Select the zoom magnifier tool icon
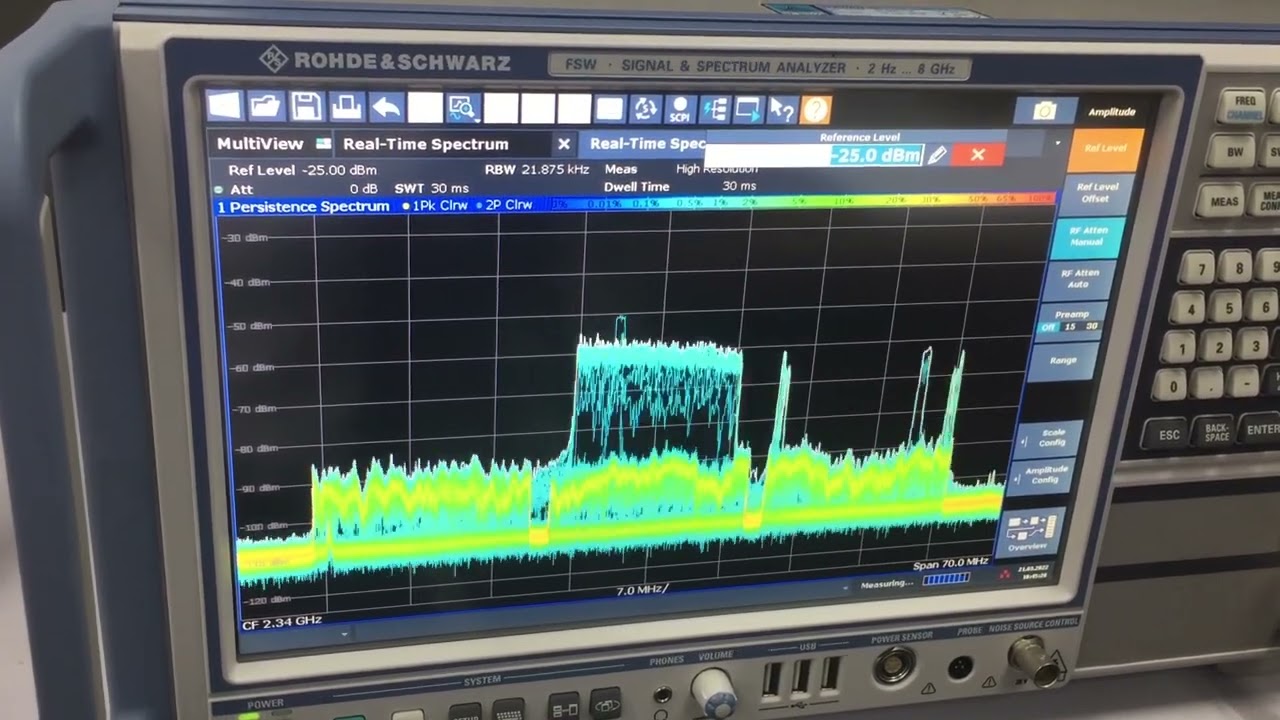Screen dimensions: 1280x720 tap(463, 108)
